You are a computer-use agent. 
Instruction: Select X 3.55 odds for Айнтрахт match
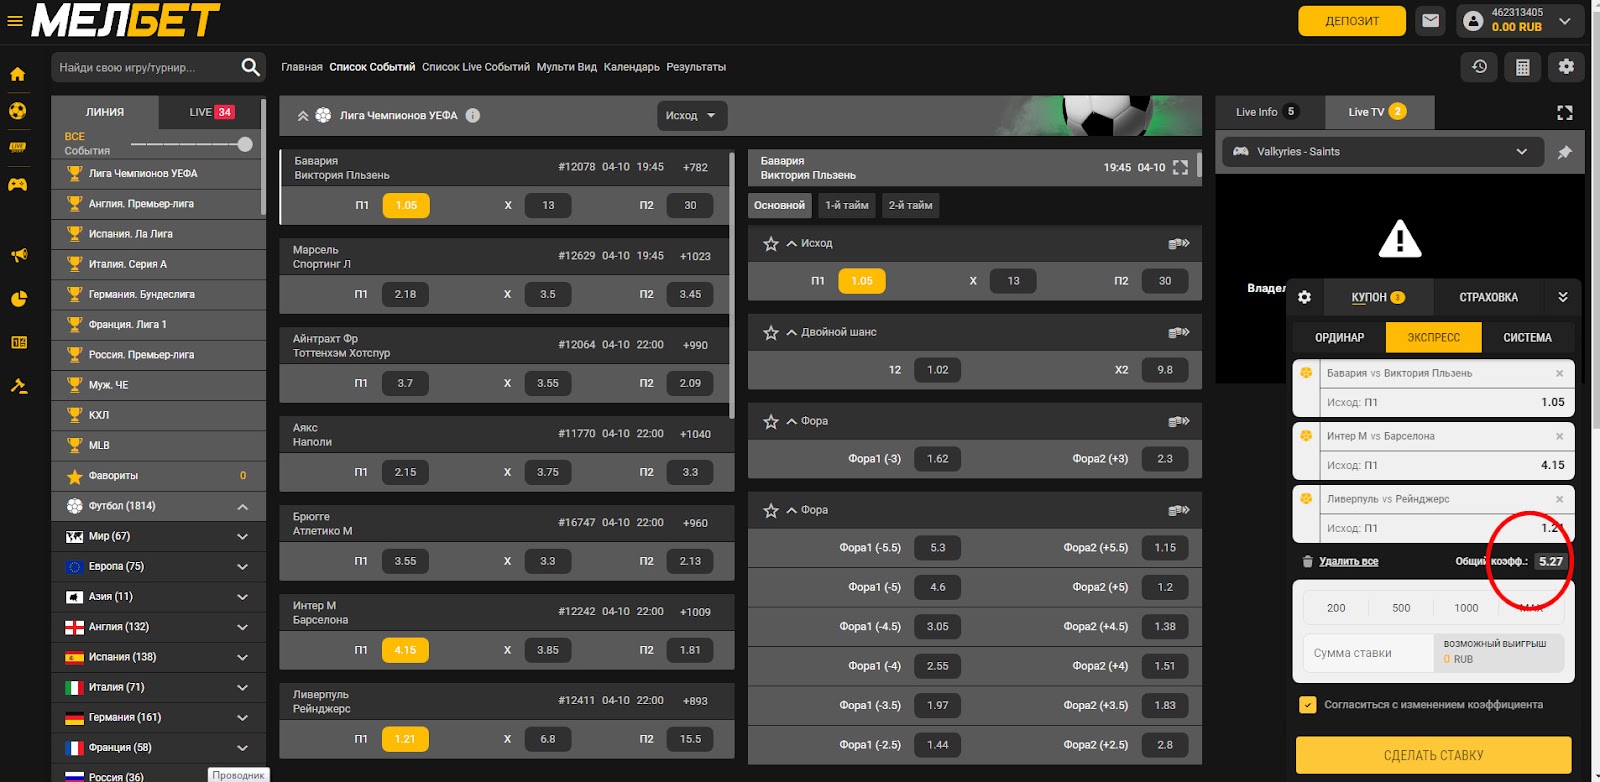548,383
